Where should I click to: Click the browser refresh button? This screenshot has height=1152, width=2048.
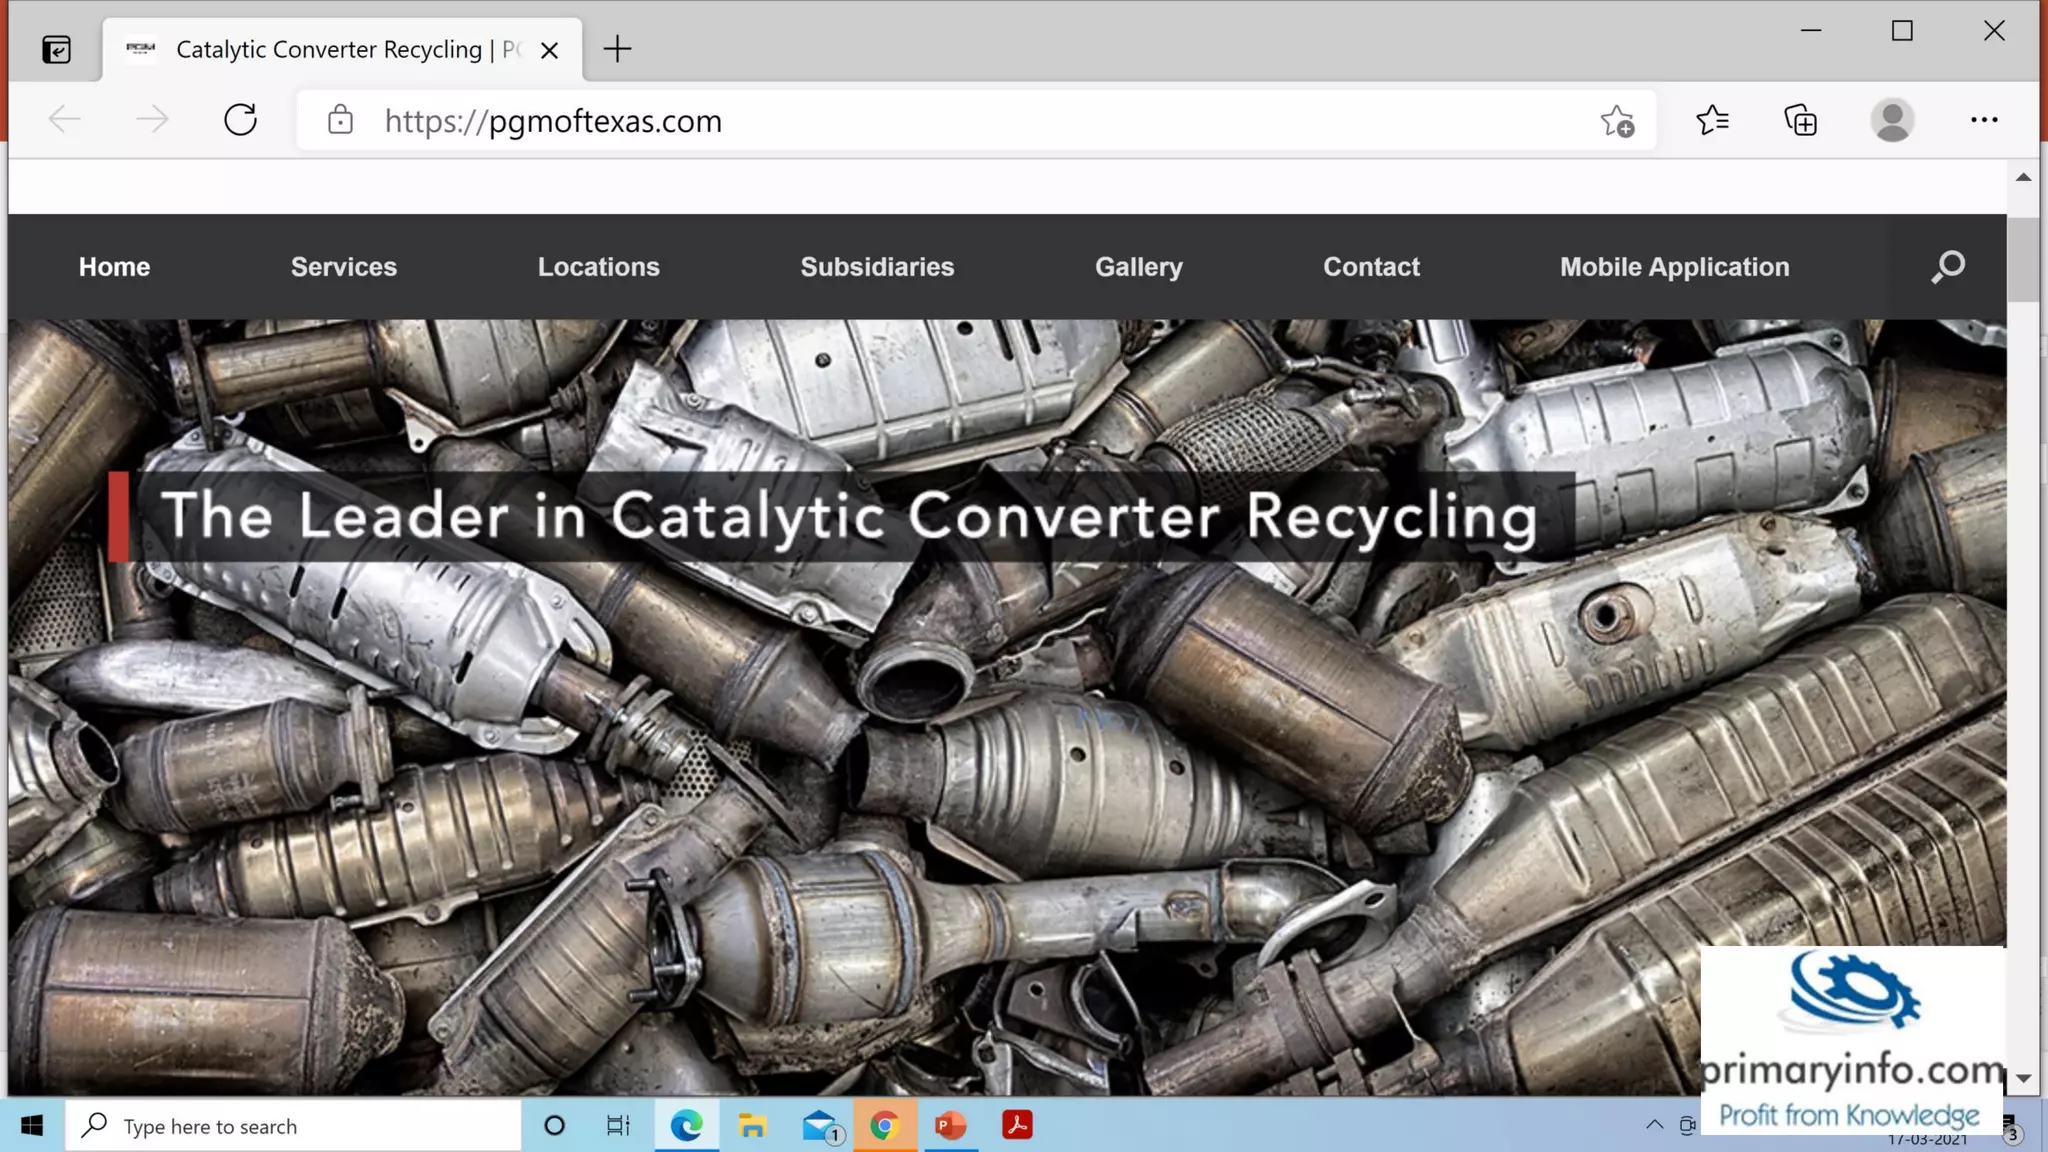(x=240, y=120)
